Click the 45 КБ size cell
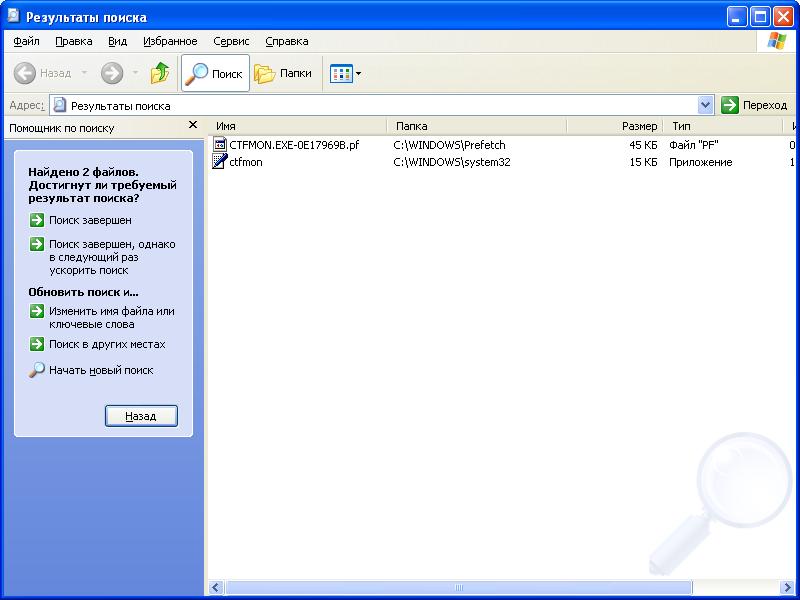The image size is (800, 600). (x=643, y=145)
